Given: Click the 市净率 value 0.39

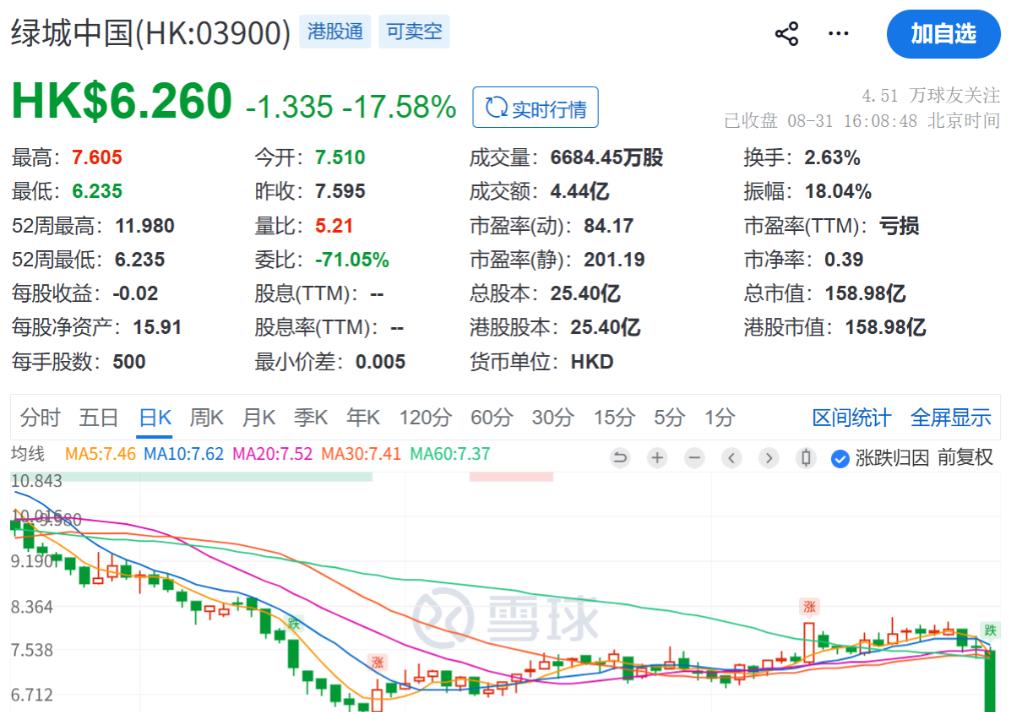Looking at the screenshot, I should tap(843, 260).
